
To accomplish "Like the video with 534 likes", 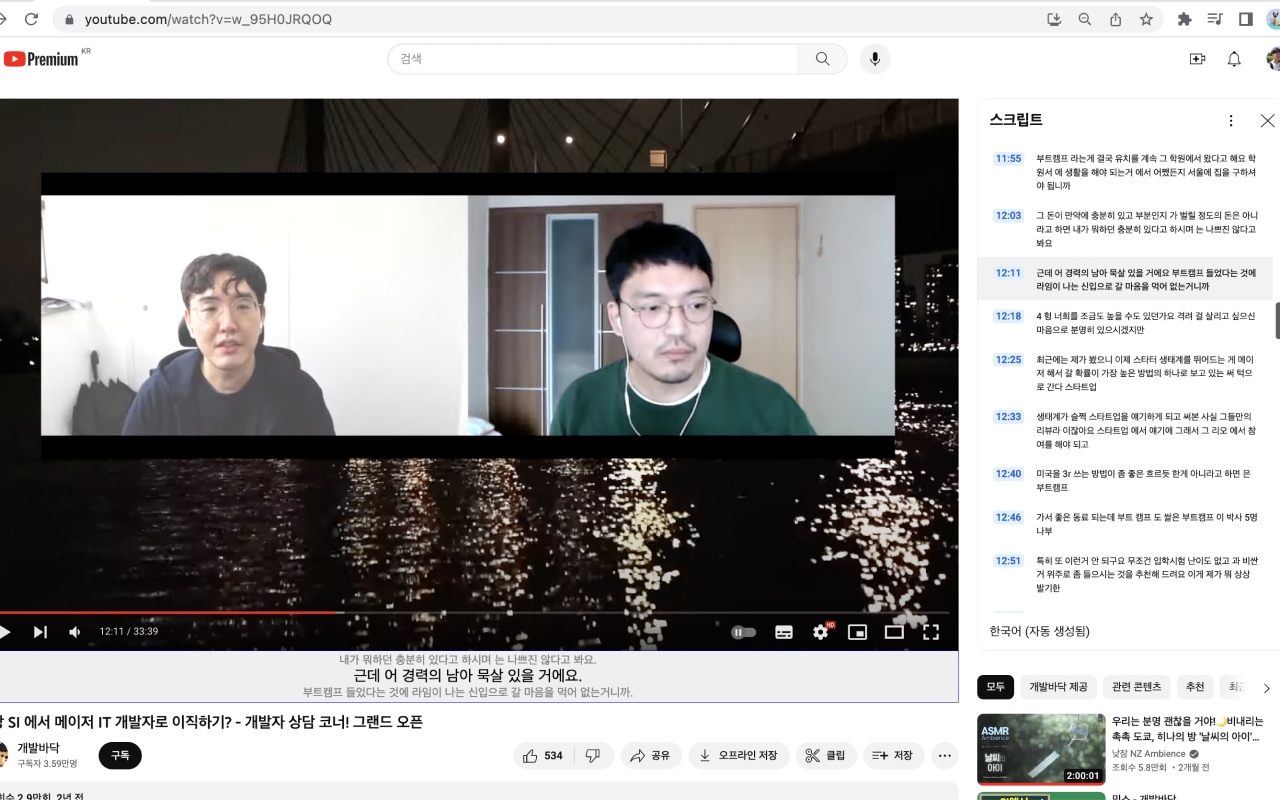I will click(x=542, y=756).
